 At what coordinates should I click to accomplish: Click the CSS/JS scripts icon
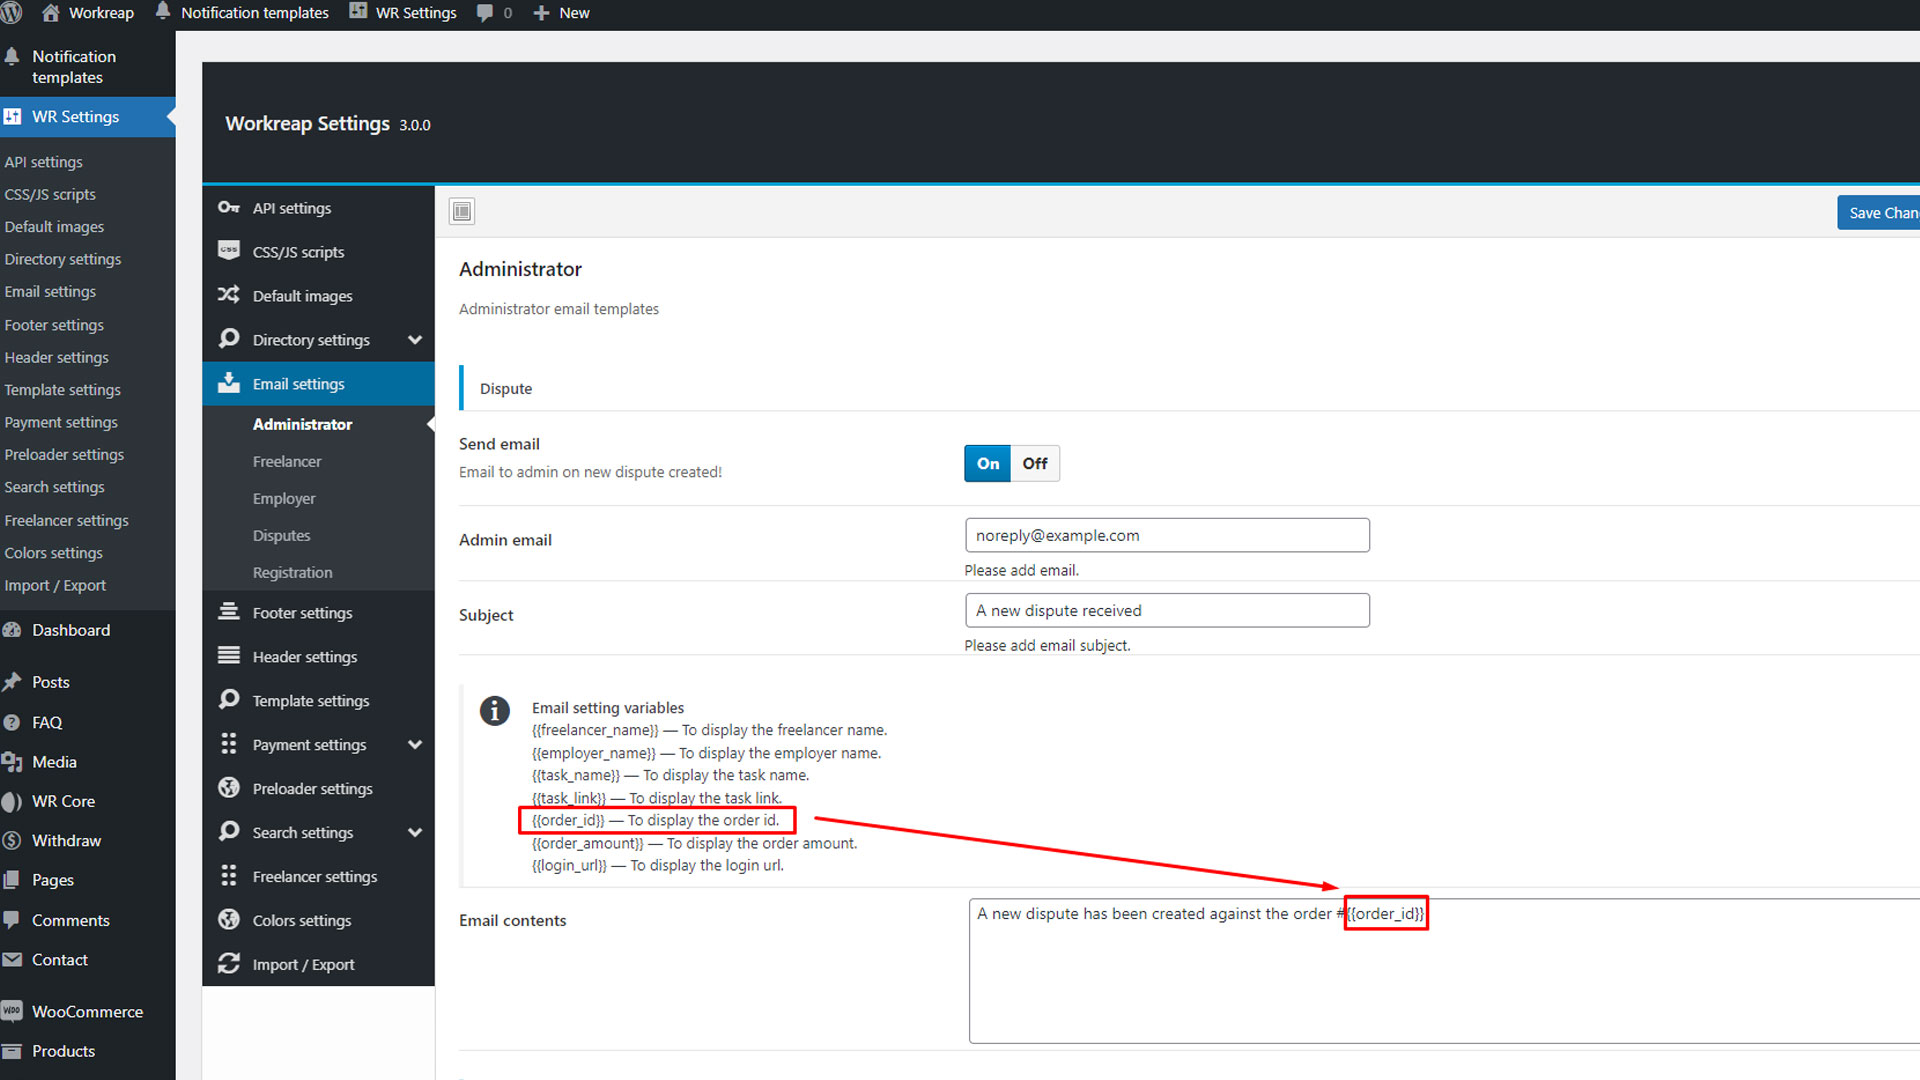point(229,251)
